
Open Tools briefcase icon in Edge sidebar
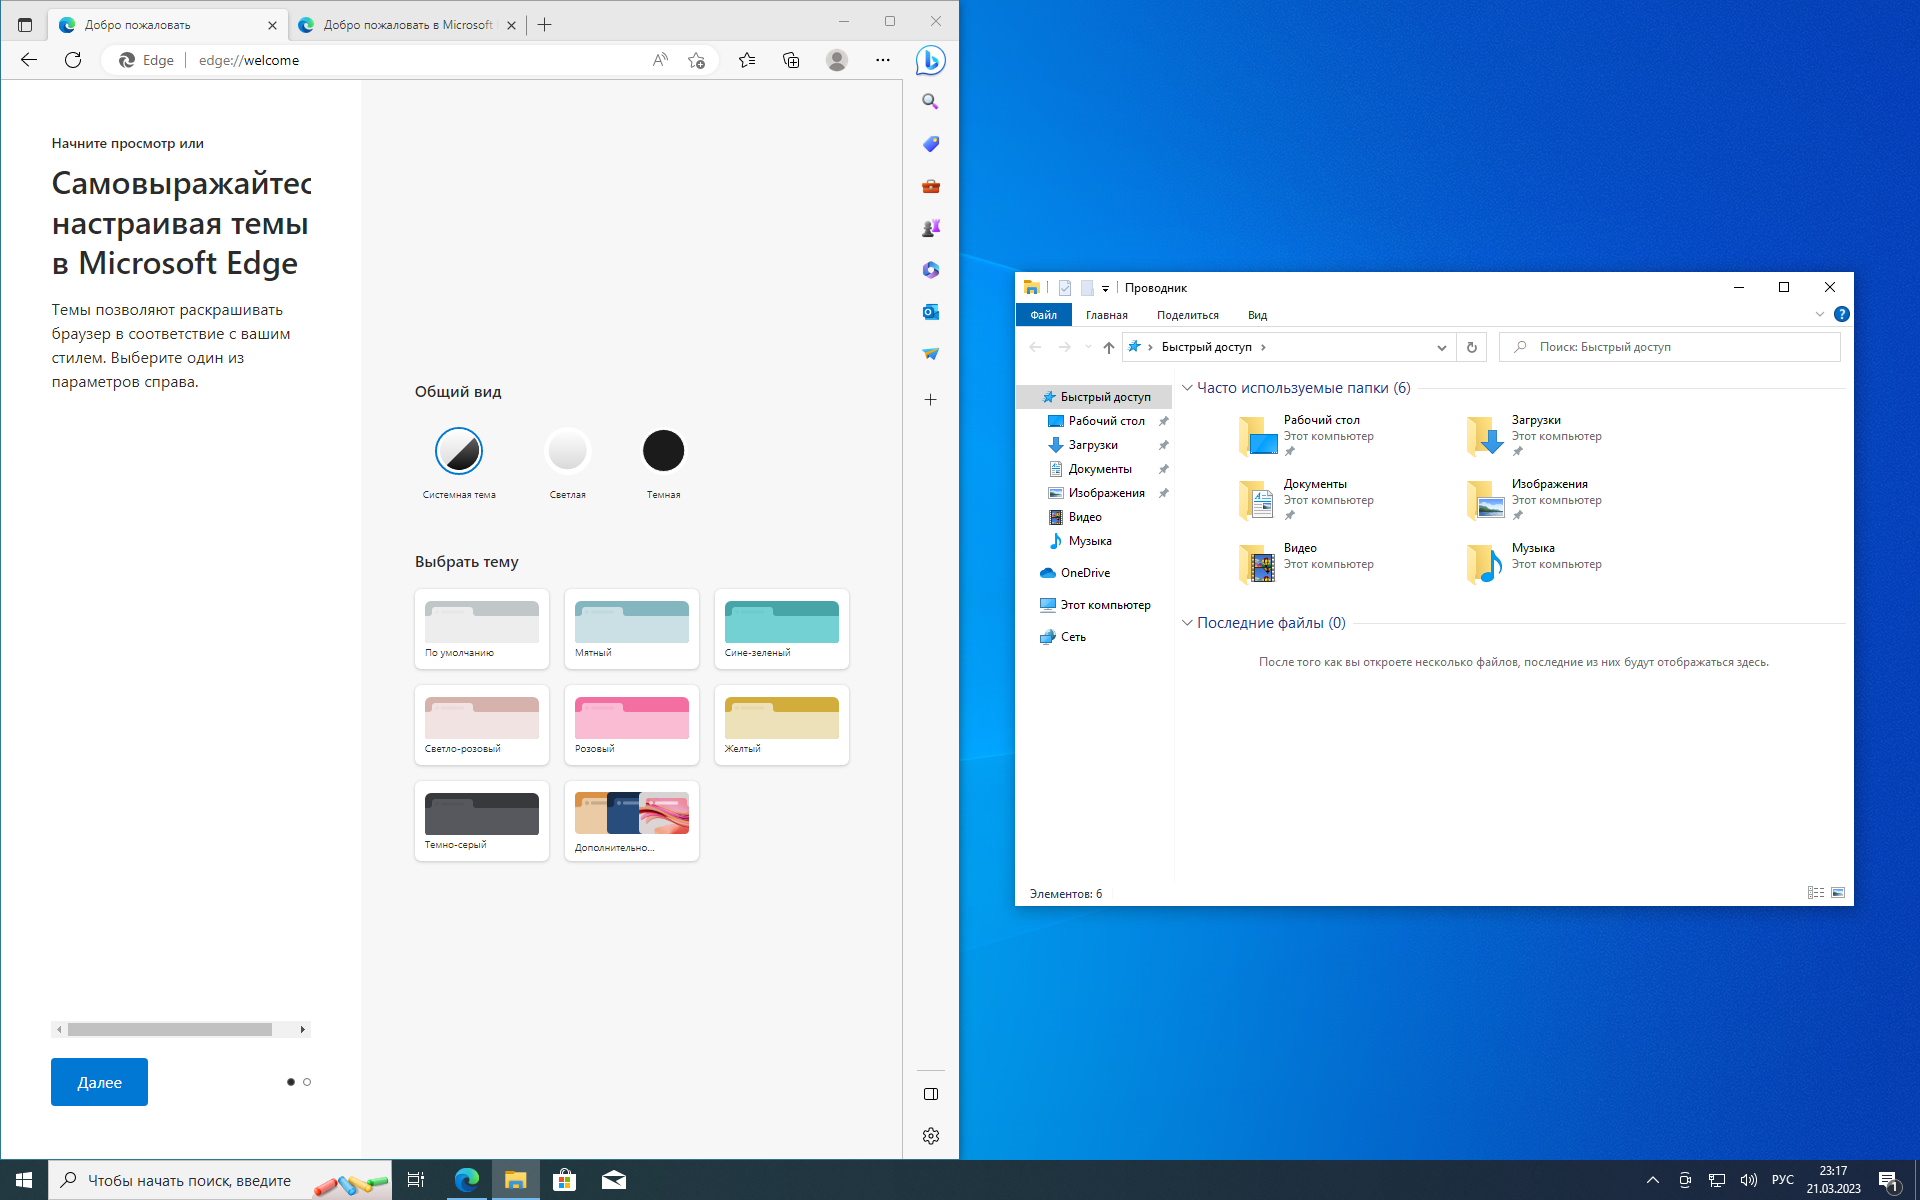coord(930,186)
